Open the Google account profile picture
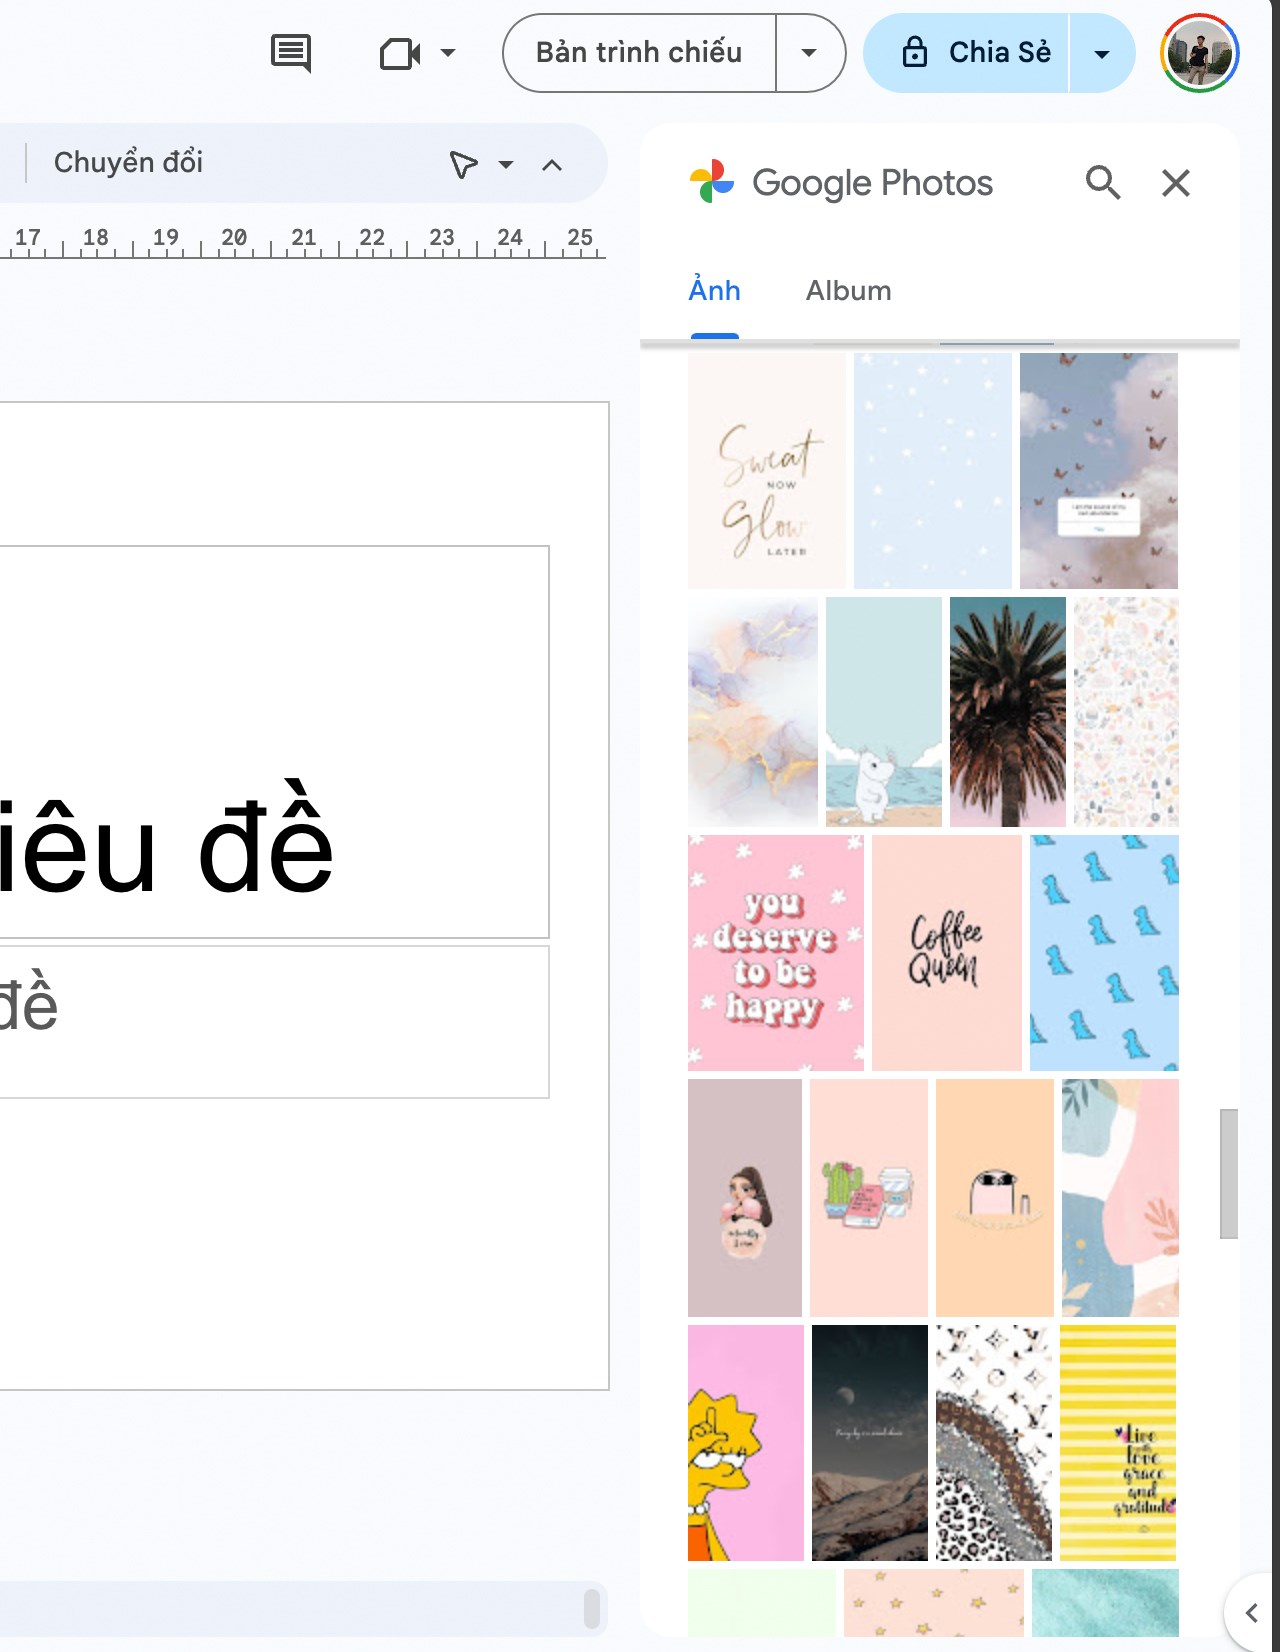 click(x=1200, y=53)
